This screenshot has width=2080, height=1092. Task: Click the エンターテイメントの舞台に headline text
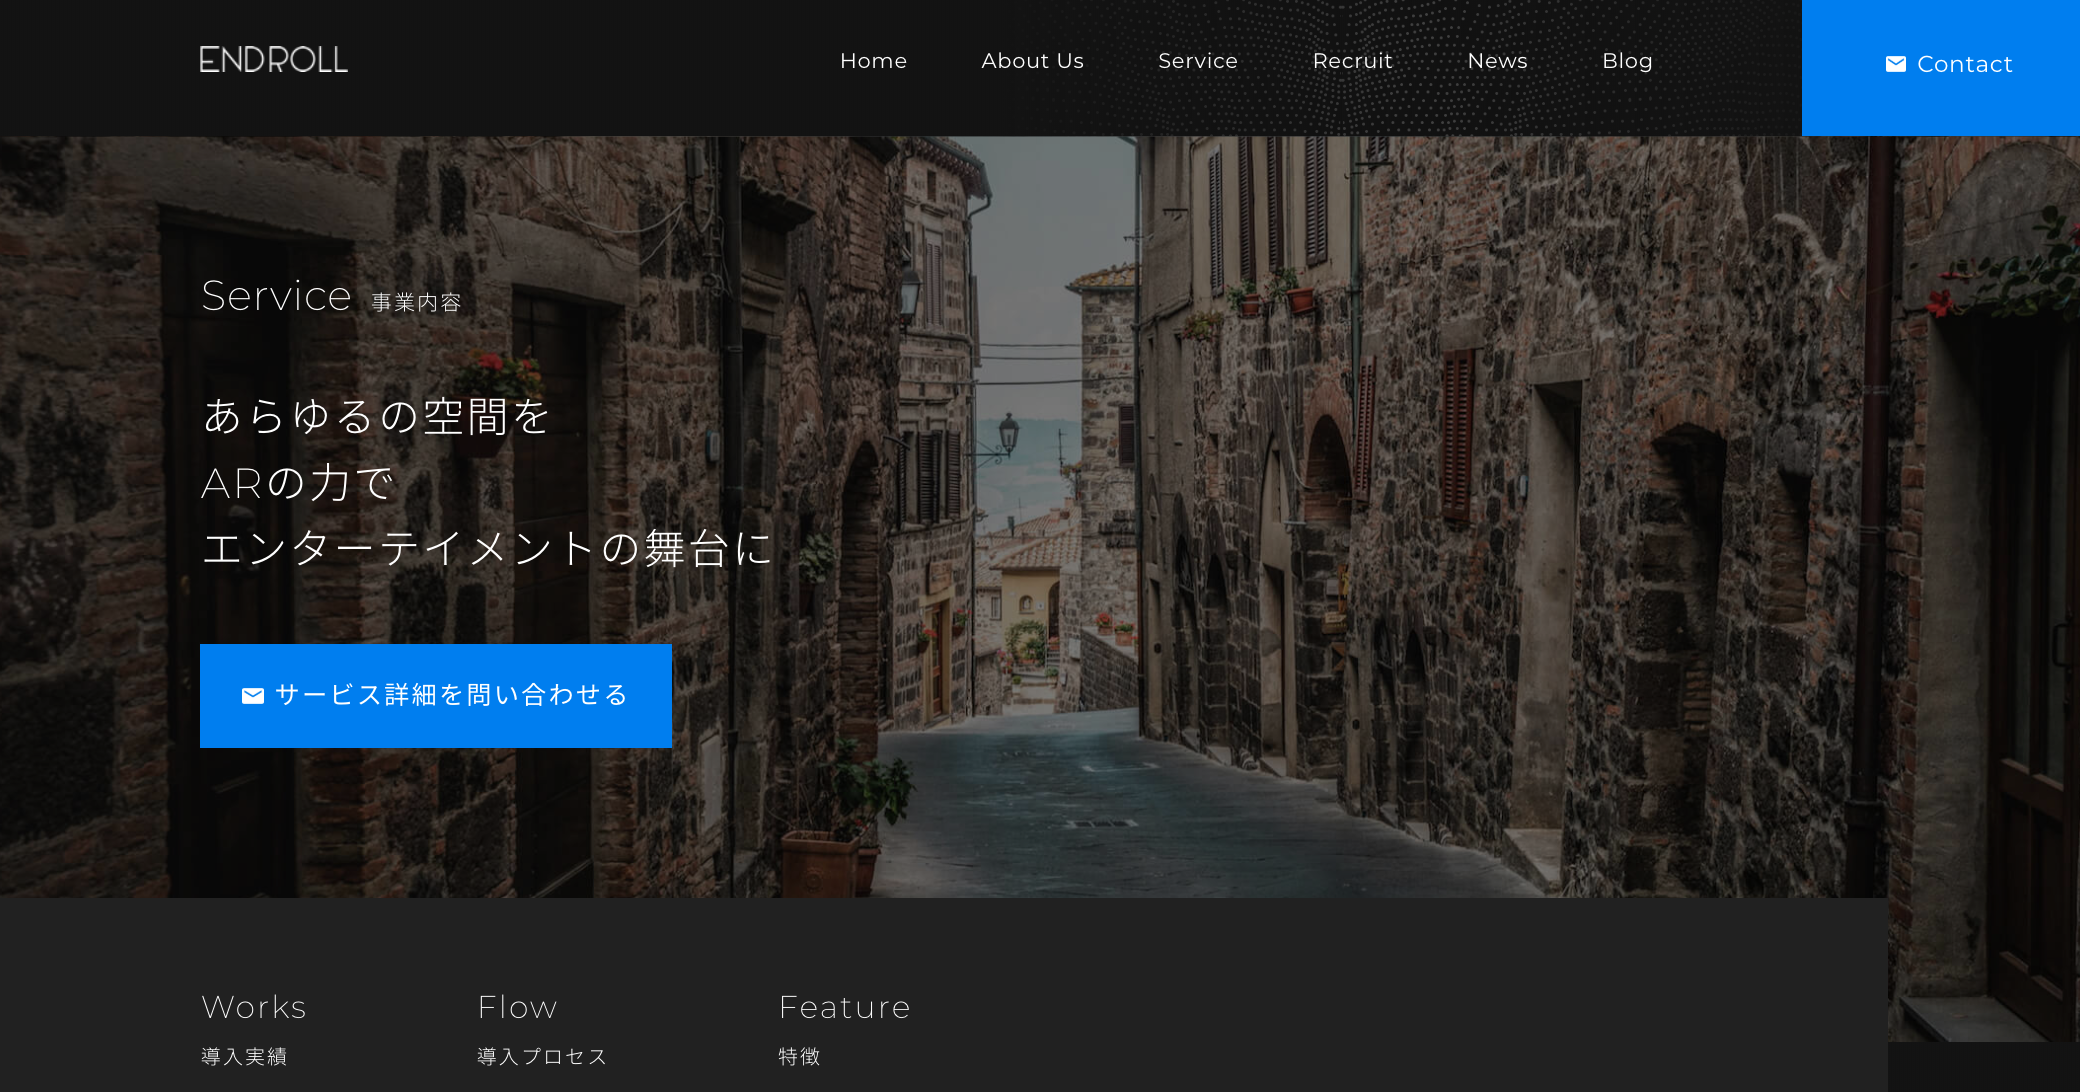tap(487, 549)
